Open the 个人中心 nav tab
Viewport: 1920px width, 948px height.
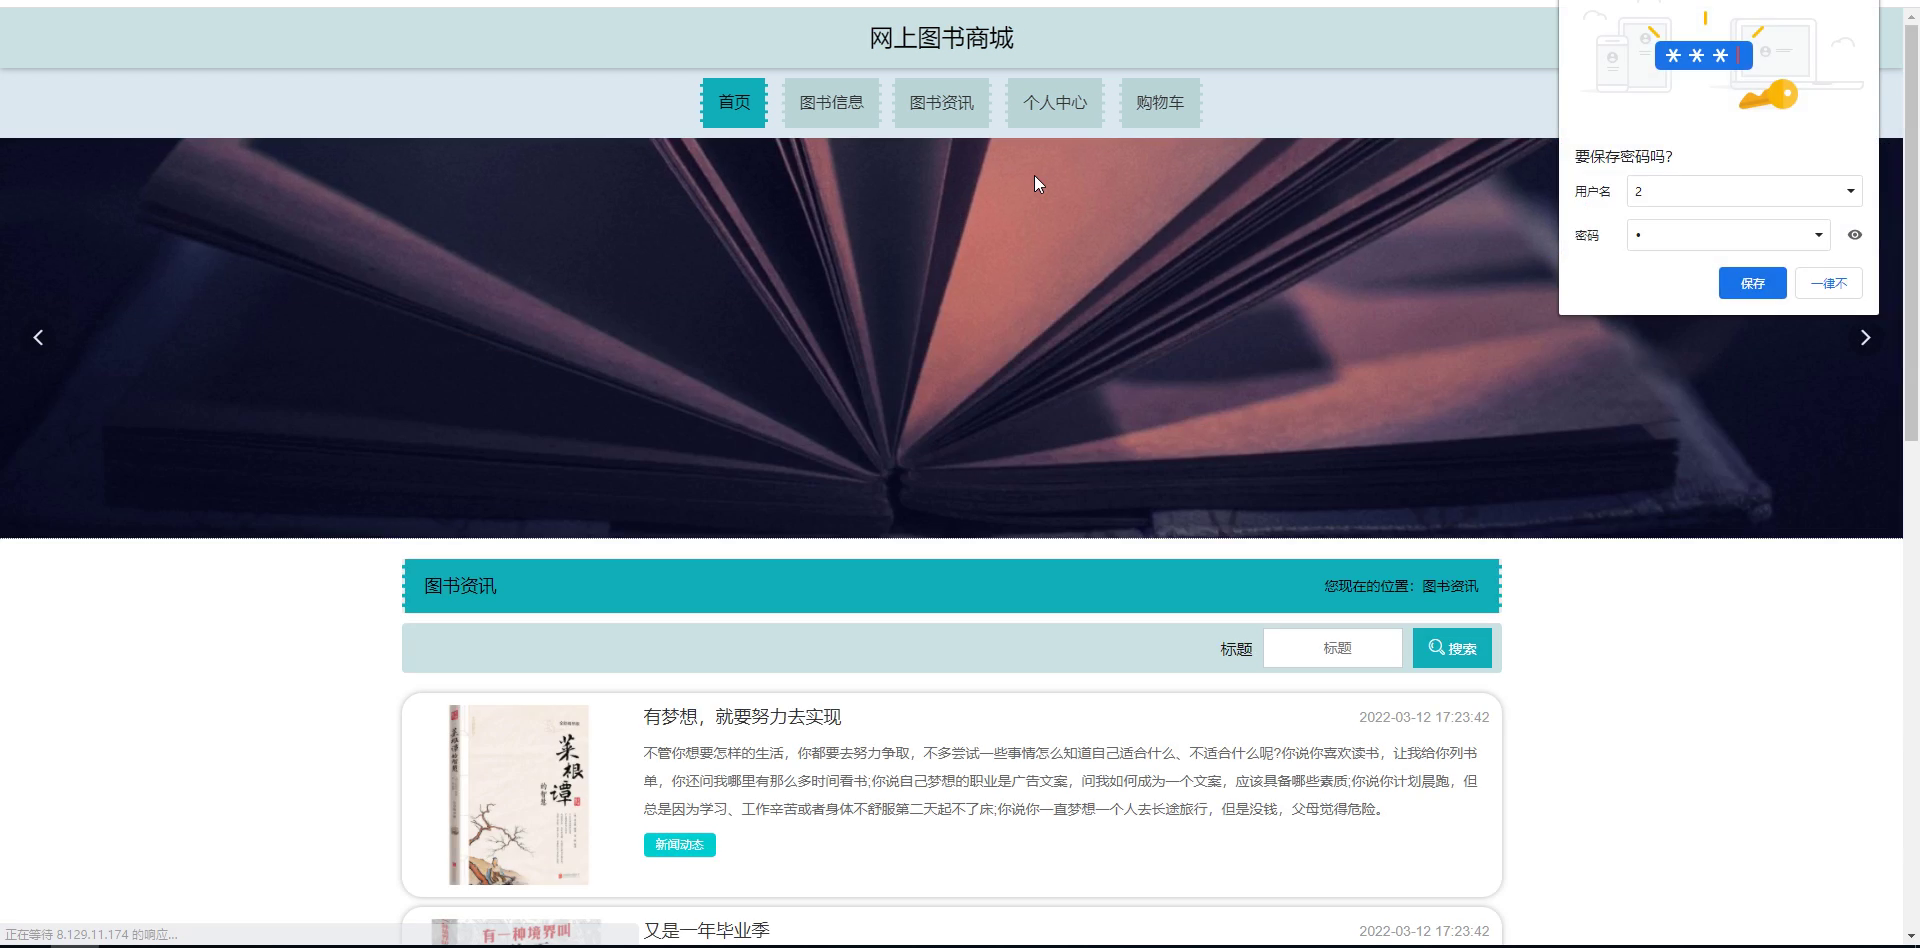pos(1055,103)
